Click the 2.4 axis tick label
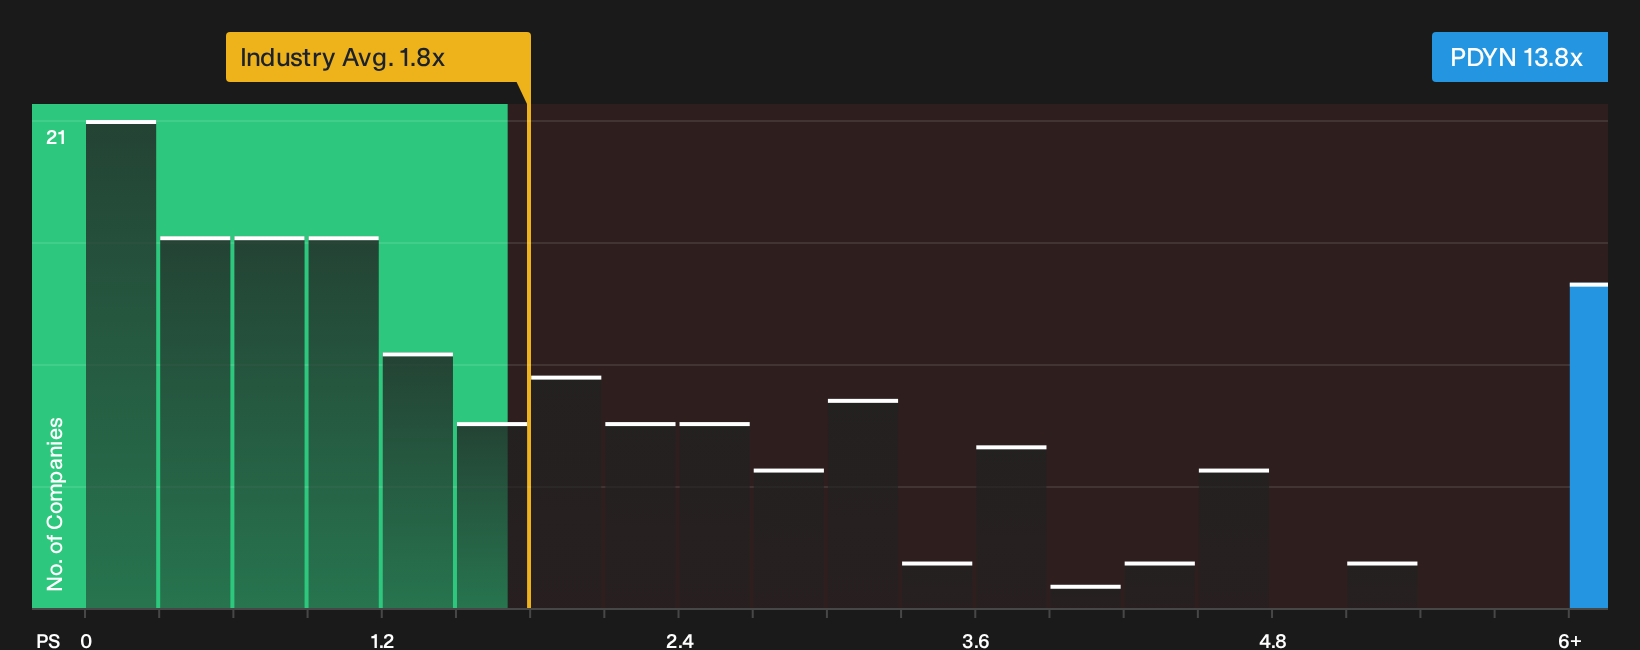This screenshot has width=1640, height=650. 680,640
